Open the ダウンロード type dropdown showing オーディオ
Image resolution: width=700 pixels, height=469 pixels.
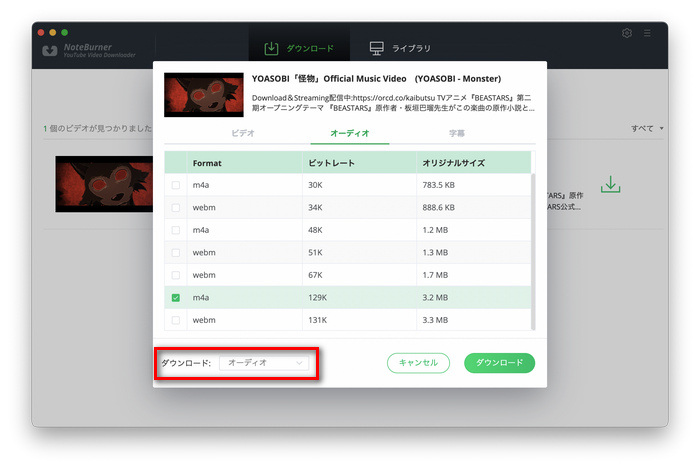(x=264, y=363)
